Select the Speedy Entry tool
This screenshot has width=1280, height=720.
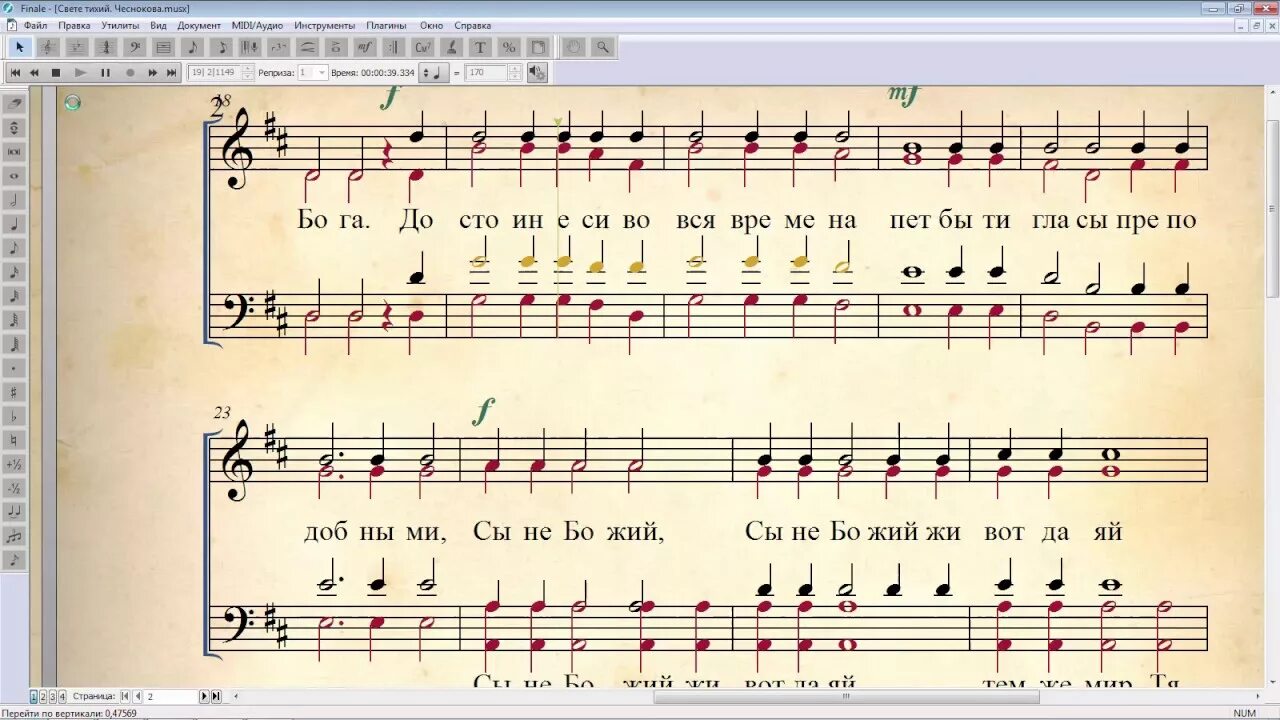(222, 47)
